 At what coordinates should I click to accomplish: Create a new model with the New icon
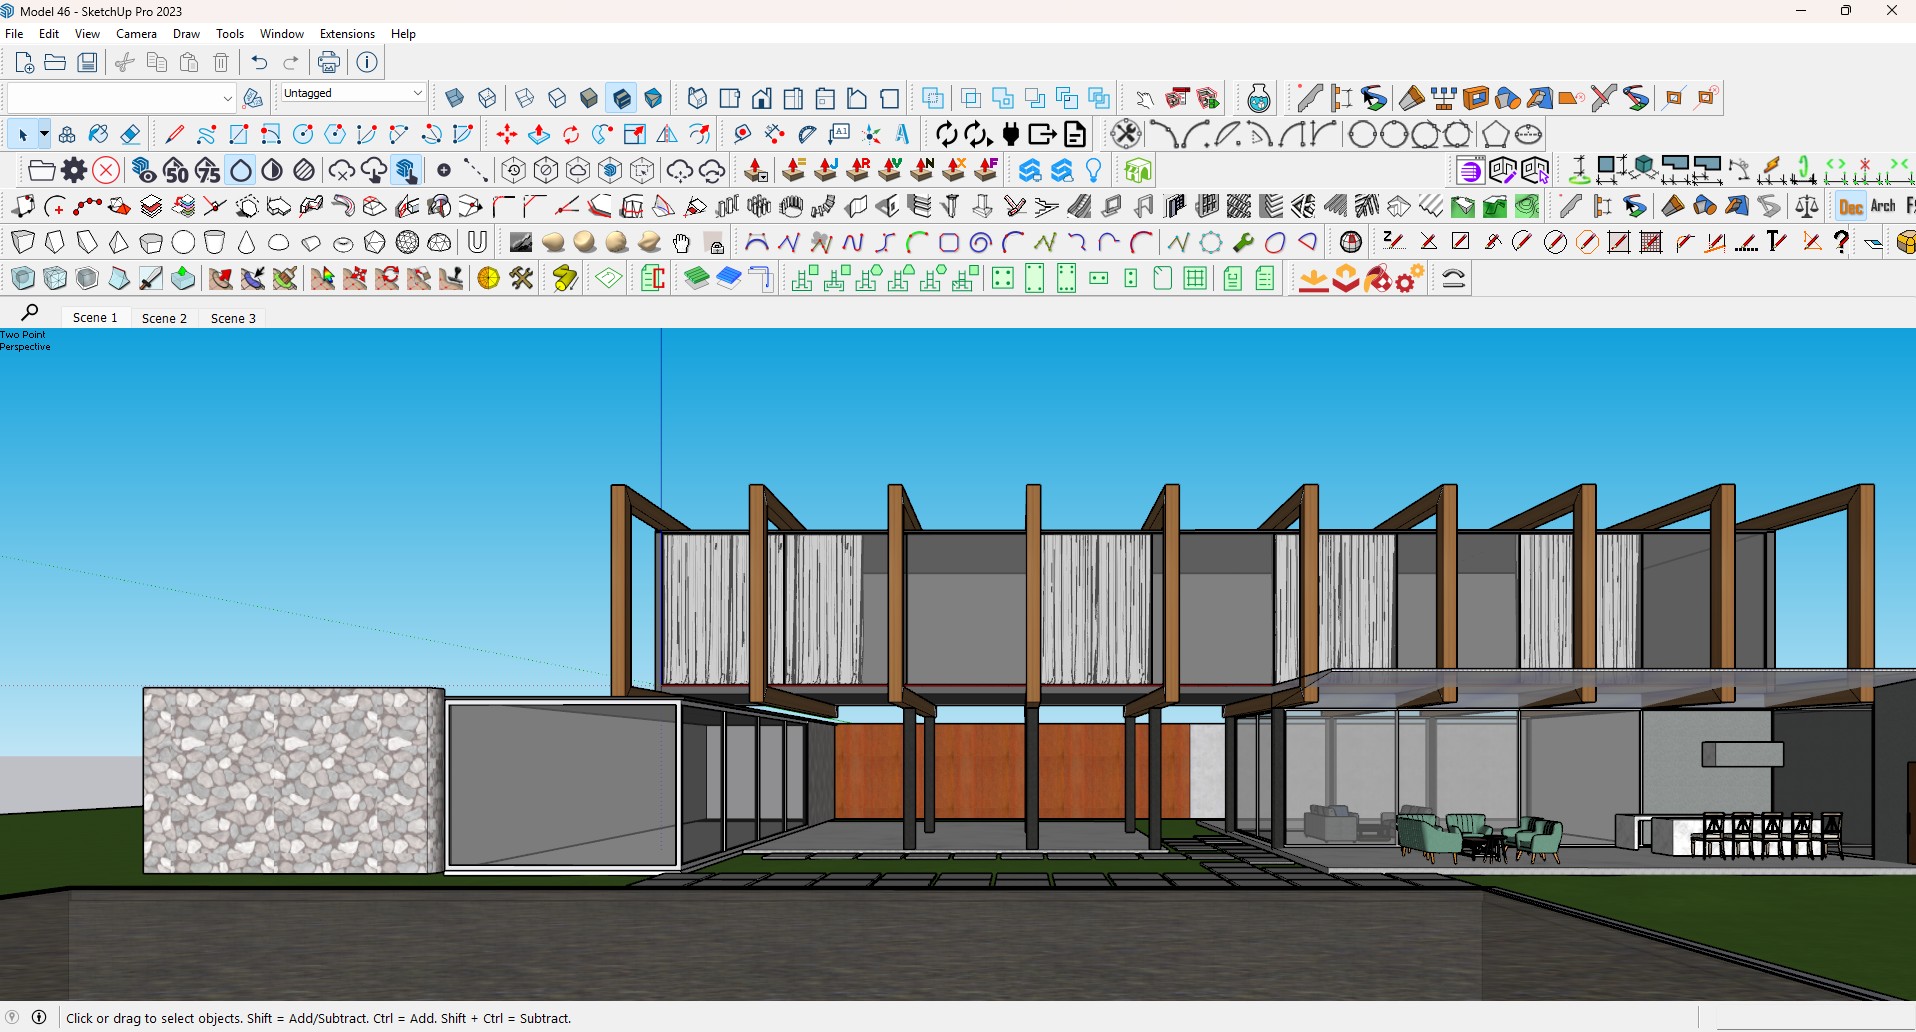tap(24, 62)
